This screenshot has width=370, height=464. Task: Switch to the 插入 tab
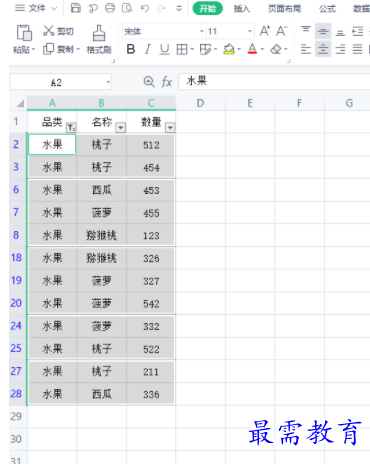pos(242,8)
